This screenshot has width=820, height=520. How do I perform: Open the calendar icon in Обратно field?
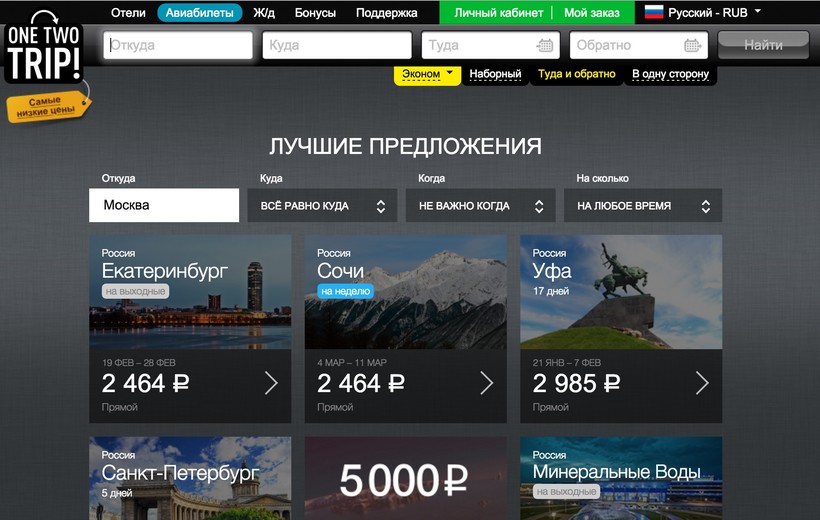[692, 46]
